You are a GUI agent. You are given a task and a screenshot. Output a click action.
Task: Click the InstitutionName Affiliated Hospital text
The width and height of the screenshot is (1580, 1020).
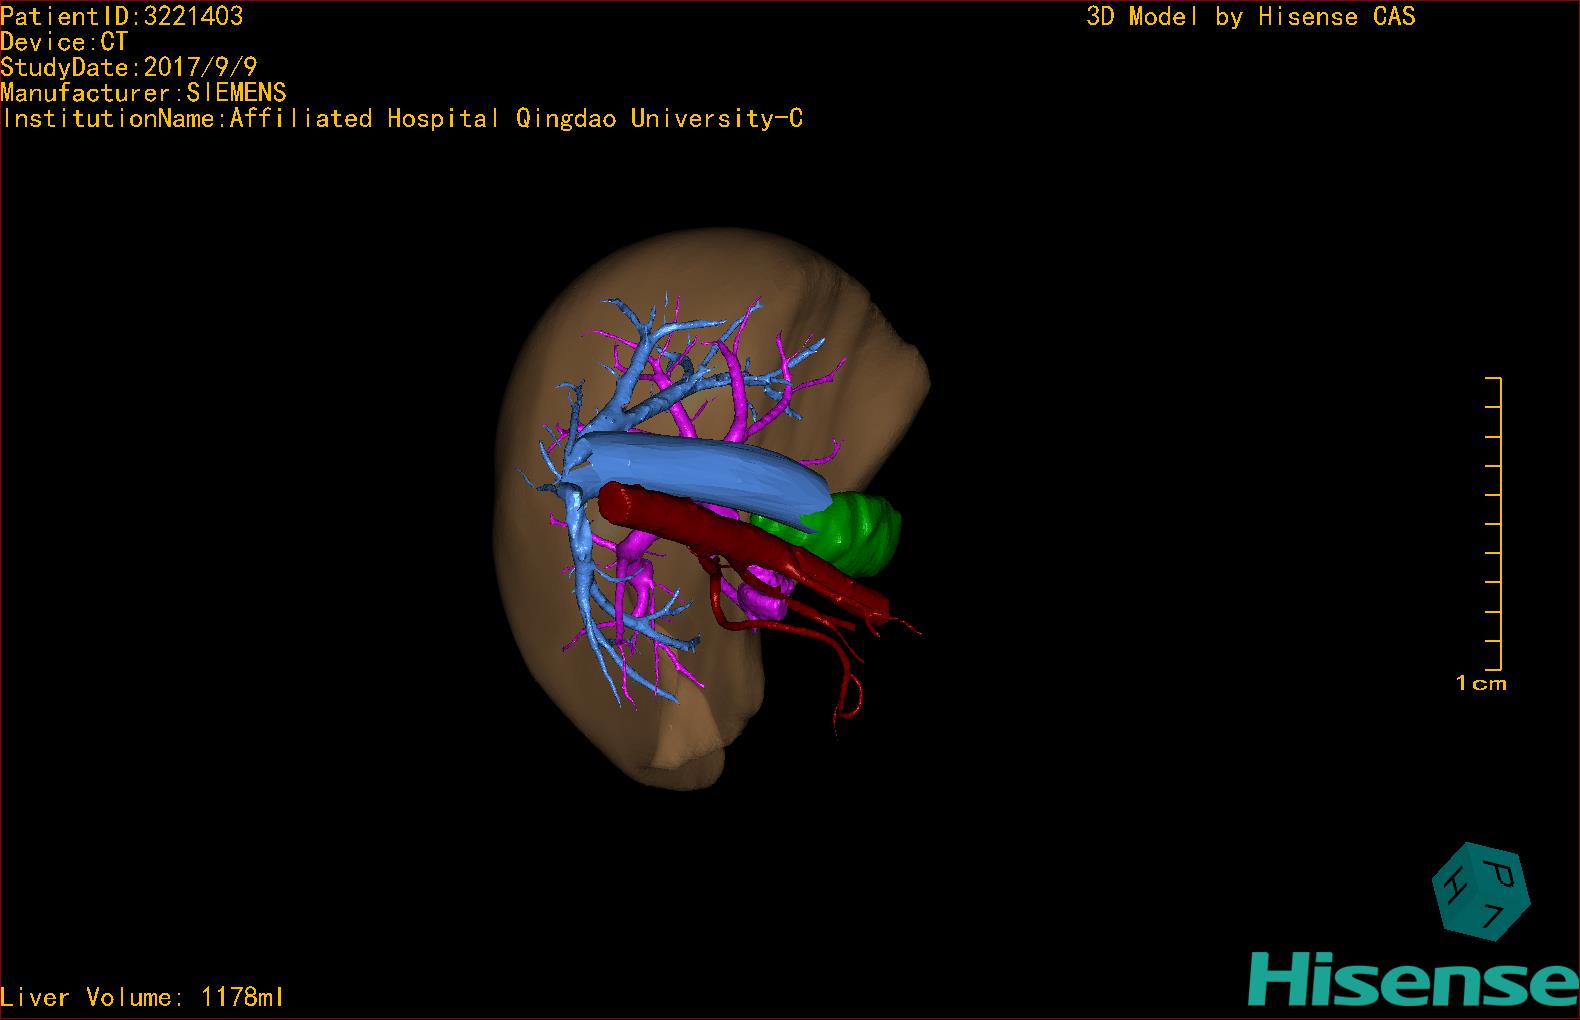coord(402,118)
